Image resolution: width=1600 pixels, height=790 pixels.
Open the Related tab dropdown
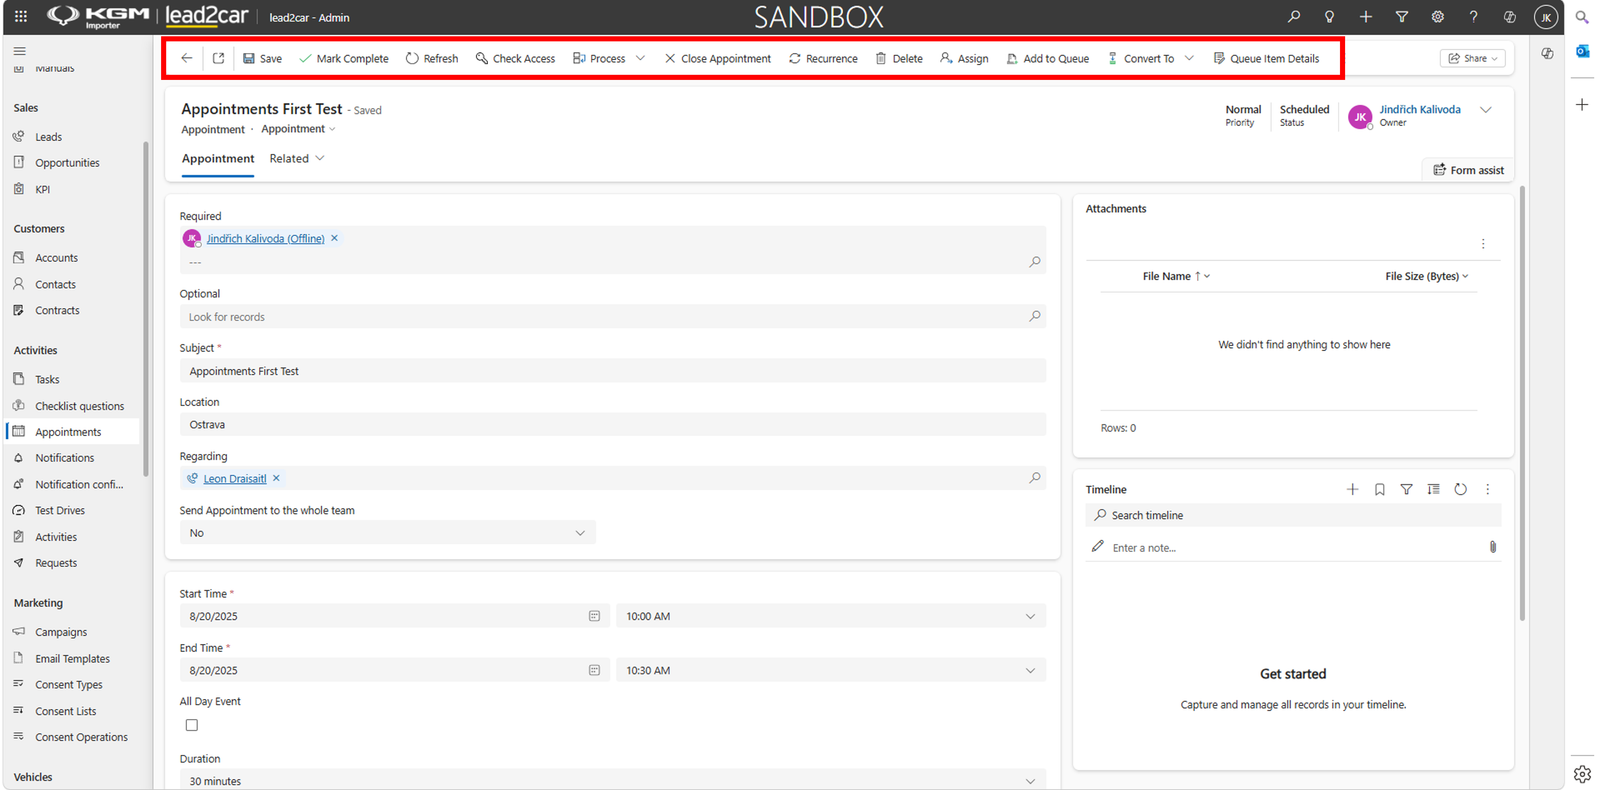297,159
